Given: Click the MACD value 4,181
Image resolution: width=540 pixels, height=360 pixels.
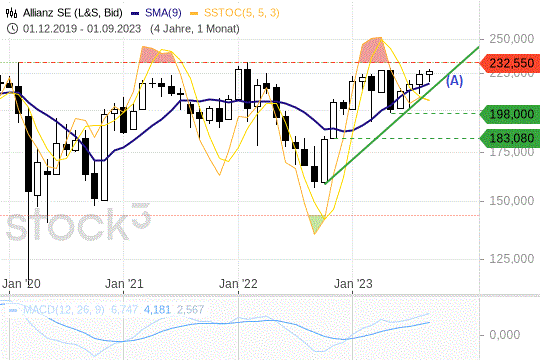Looking at the screenshot, I should (157, 310).
